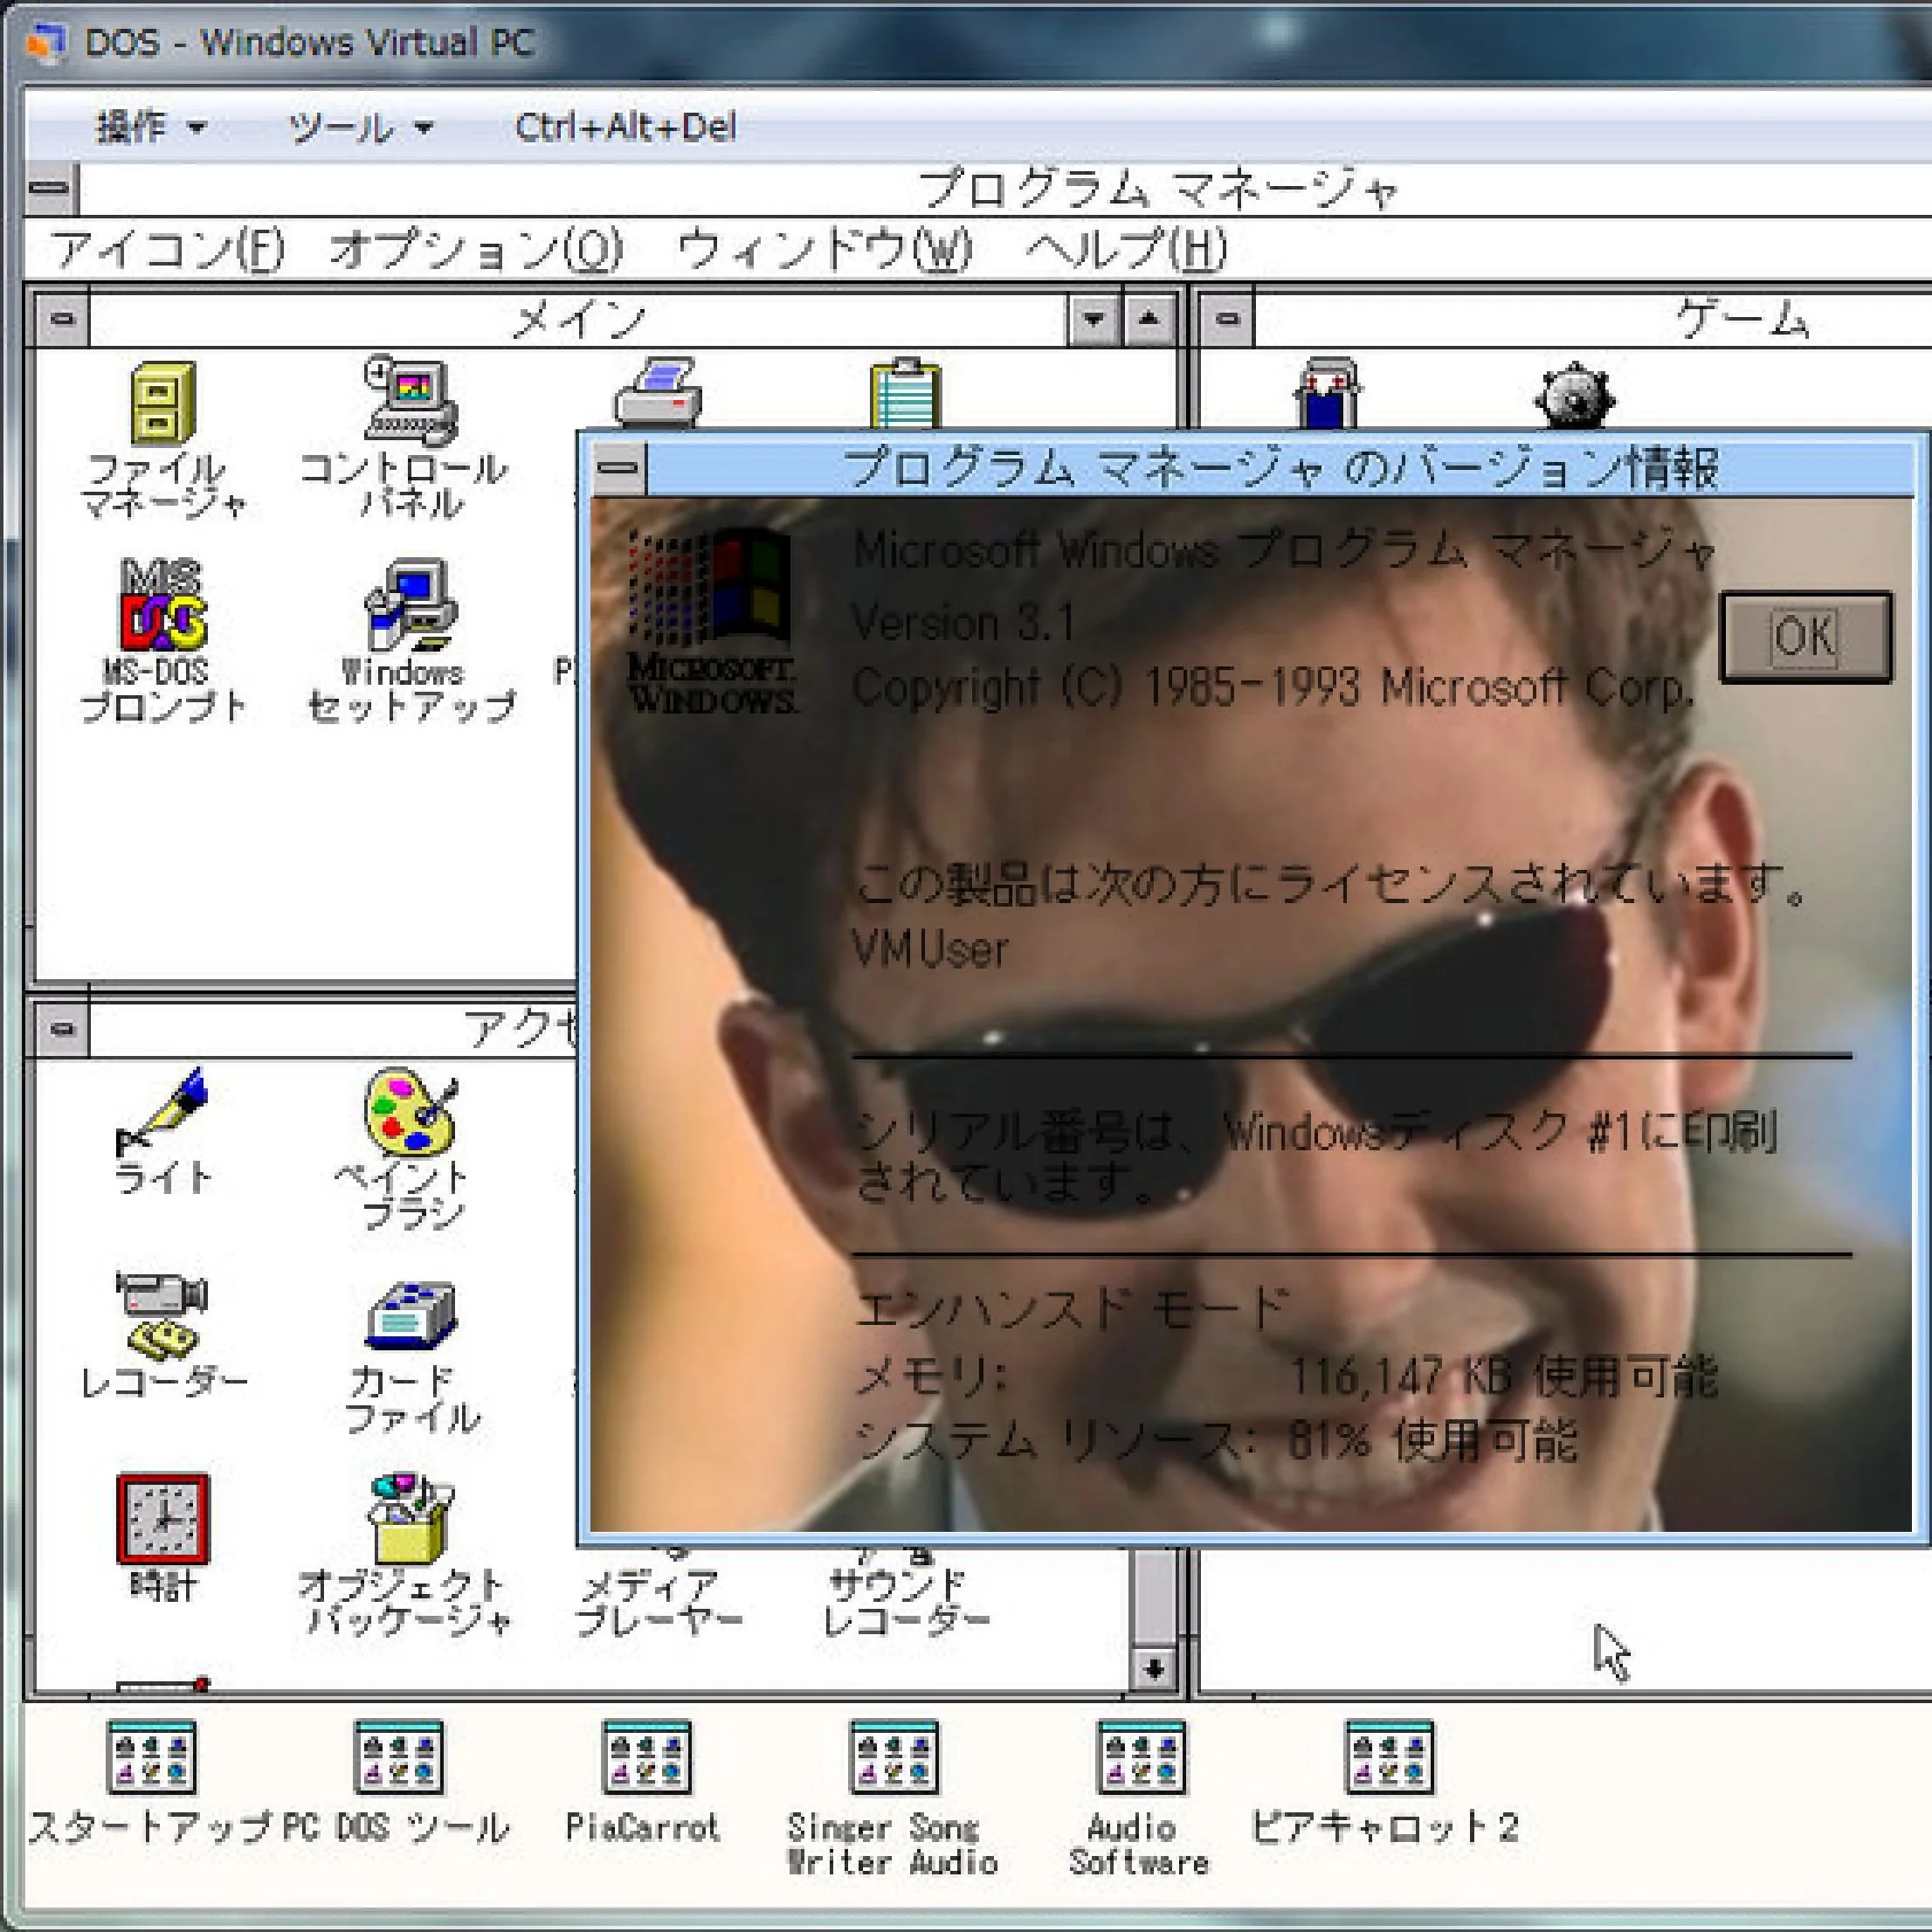Select the PiaCarrot group icon
This screenshot has width=1932, height=1932.
pyautogui.click(x=646, y=1757)
